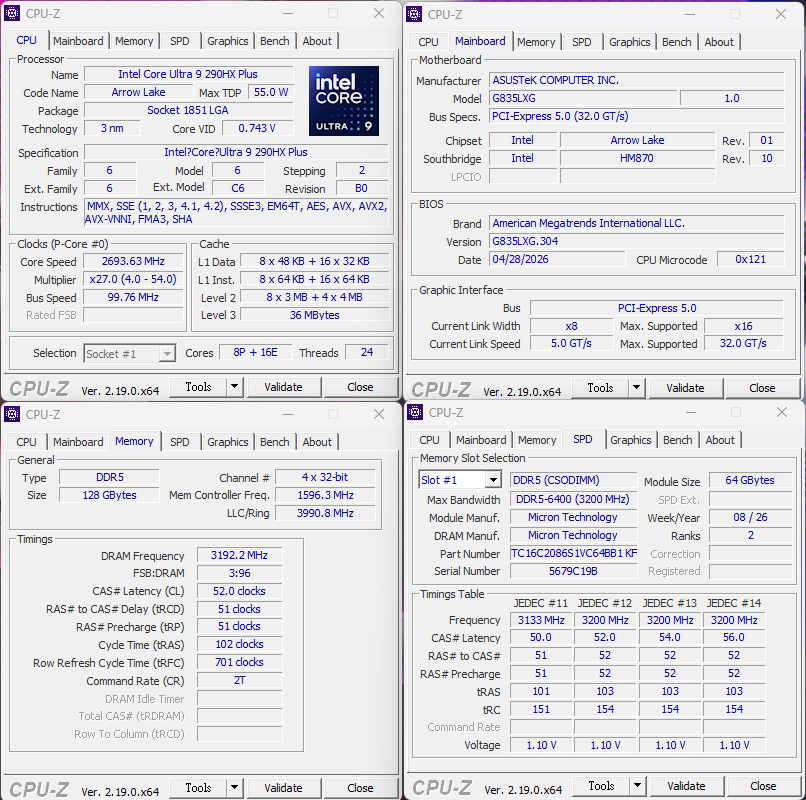Minimize the Mainboard window

click(690, 14)
